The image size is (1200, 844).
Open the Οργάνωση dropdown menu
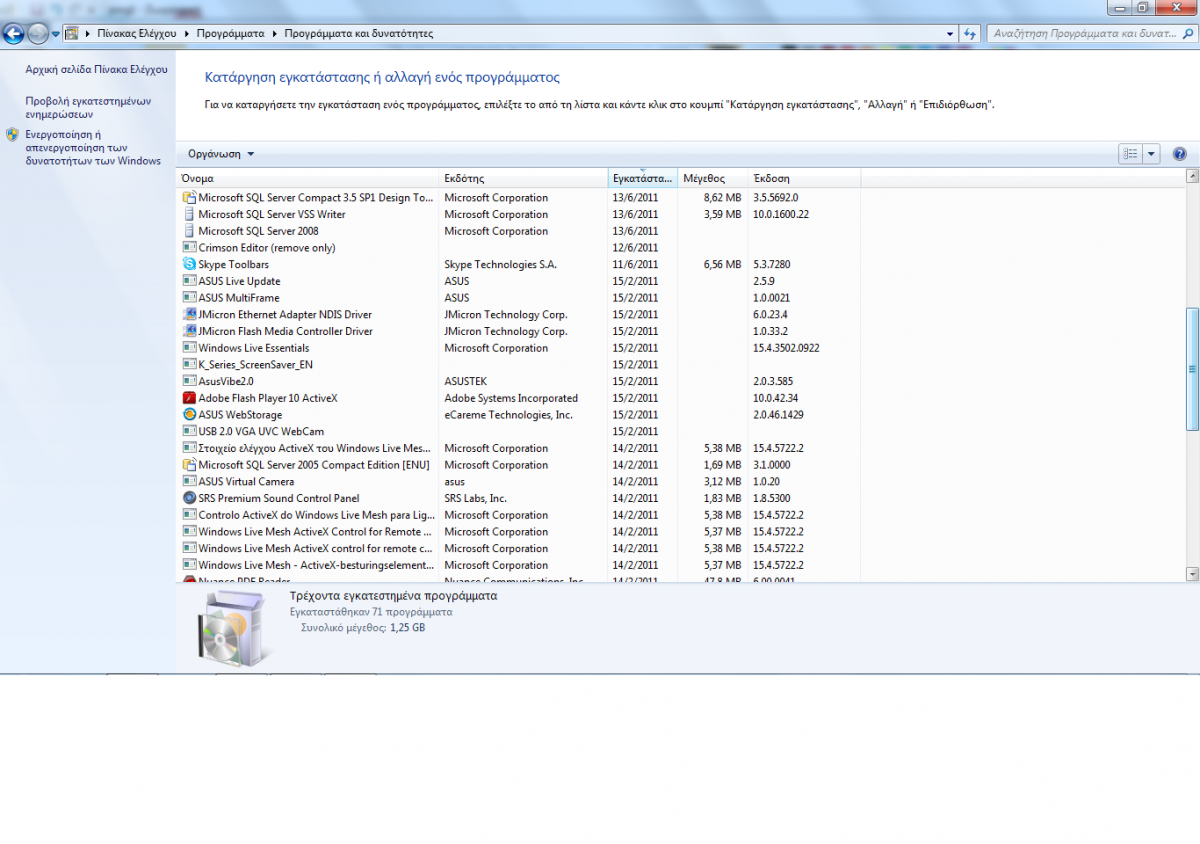[221, 154]
